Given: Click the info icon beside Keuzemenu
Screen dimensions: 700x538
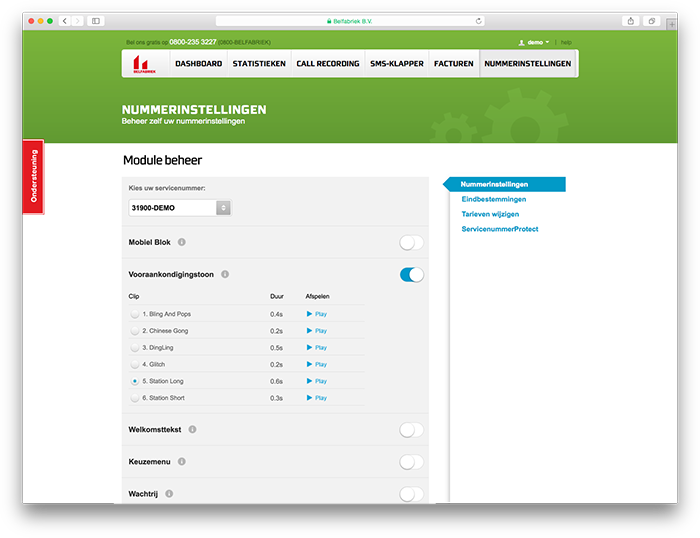Looking at the screenshot, I should coord(182,462).
